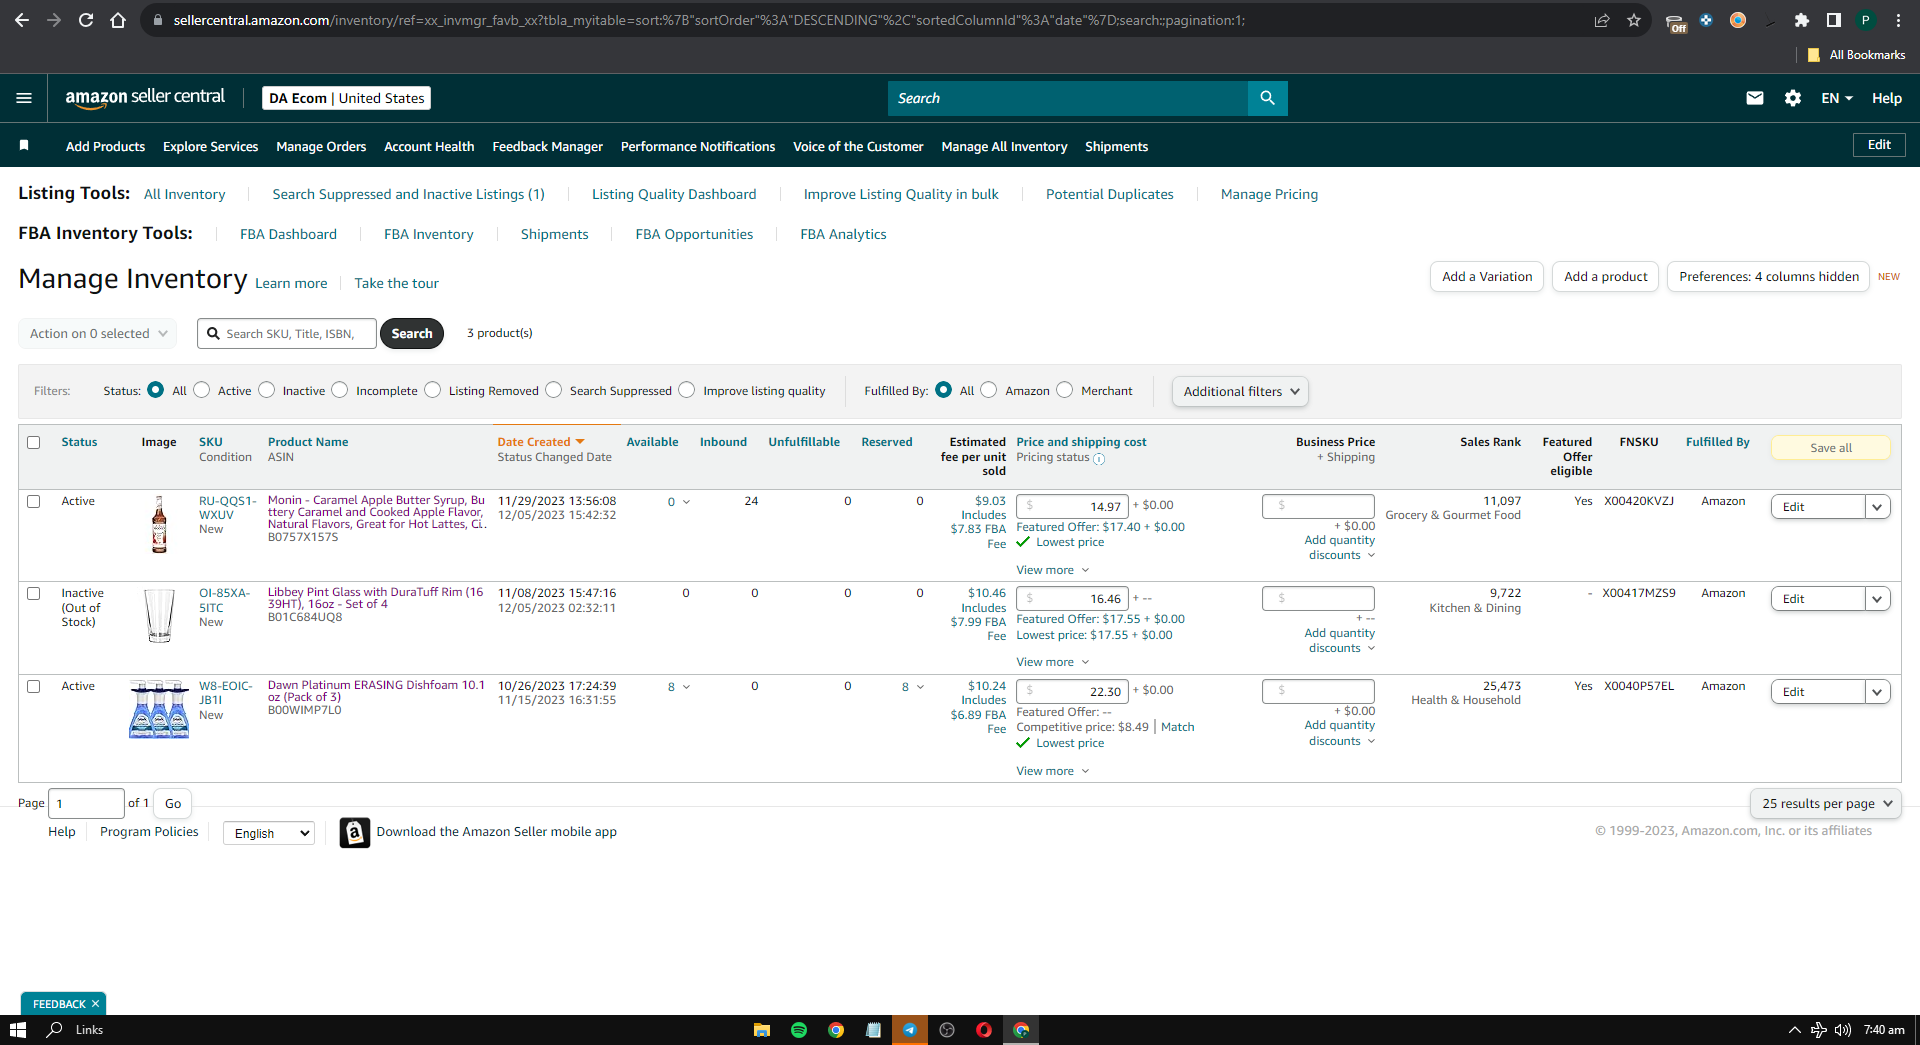Open Opera from the taskbar
The height and width of the screenshot is (1045, 1920).
[x=984, y=1030]
